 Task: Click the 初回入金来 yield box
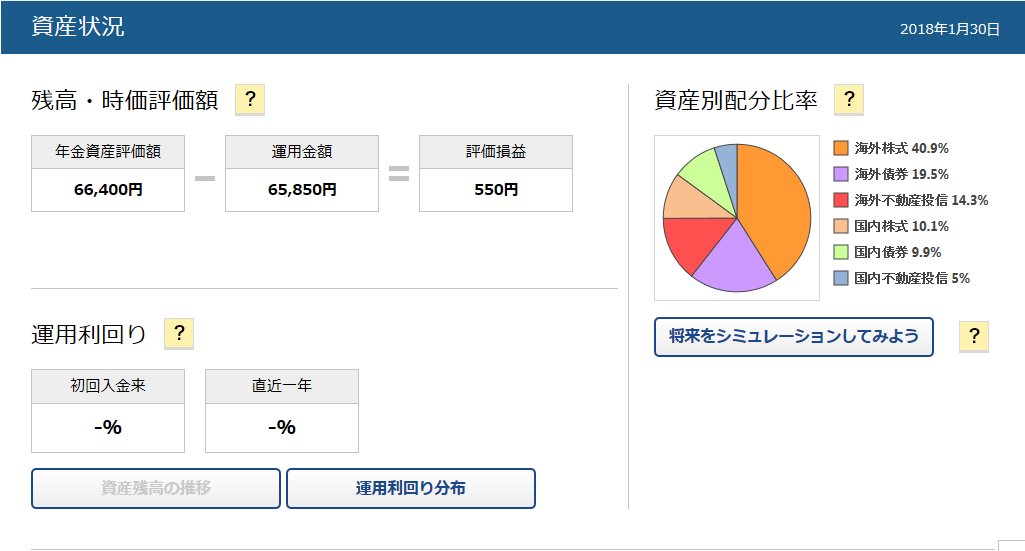pos(108,427)
